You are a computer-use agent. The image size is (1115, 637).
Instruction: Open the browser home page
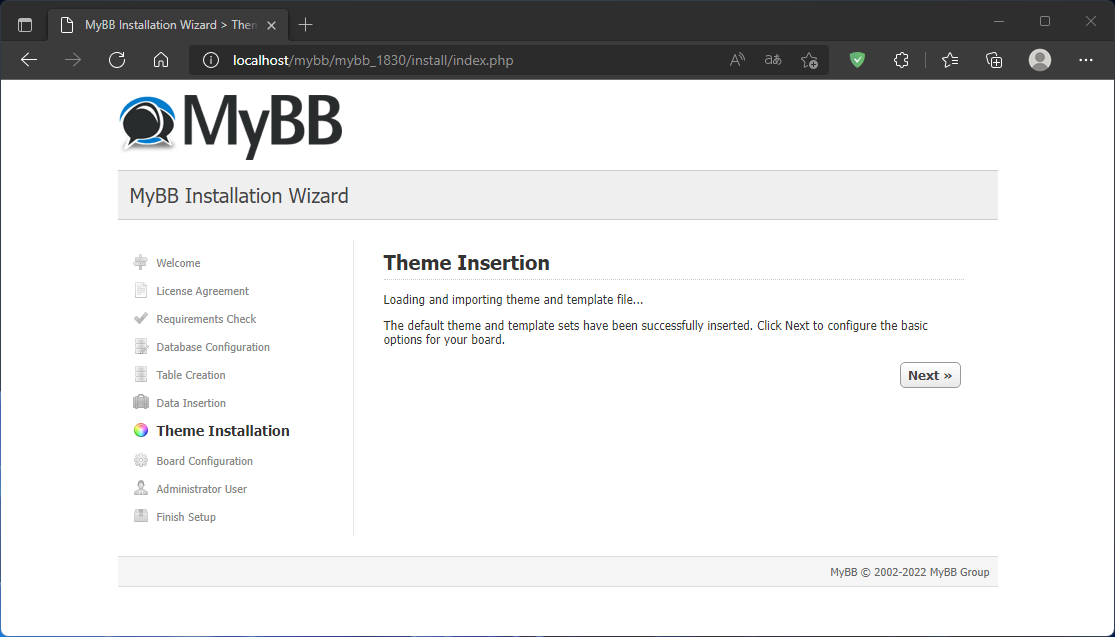tap(161, 60)
